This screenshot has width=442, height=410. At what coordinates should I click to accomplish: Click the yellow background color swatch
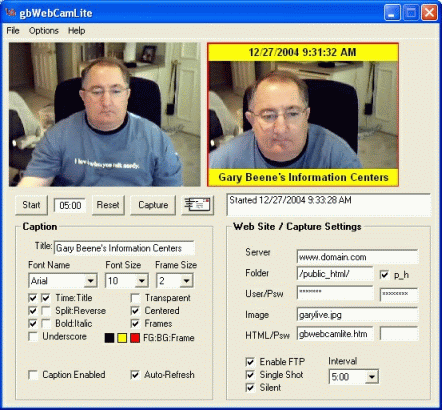pos(122,338)
